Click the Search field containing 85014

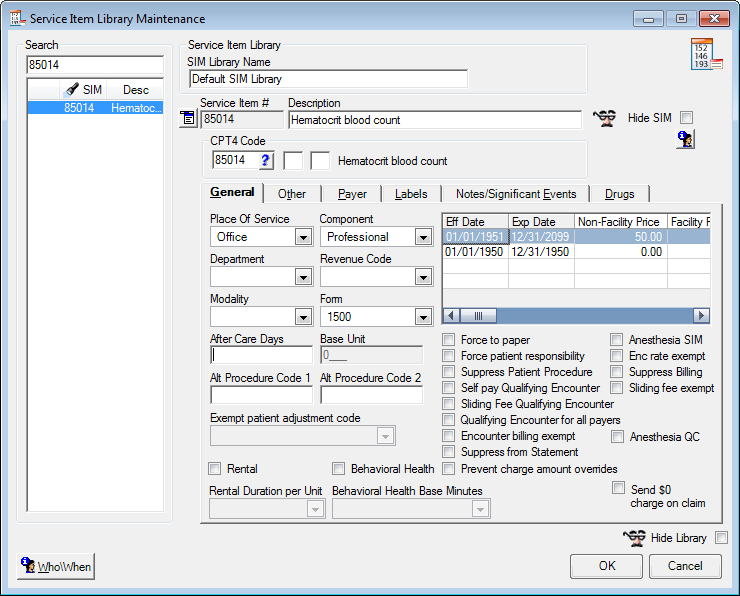(95, 65)
